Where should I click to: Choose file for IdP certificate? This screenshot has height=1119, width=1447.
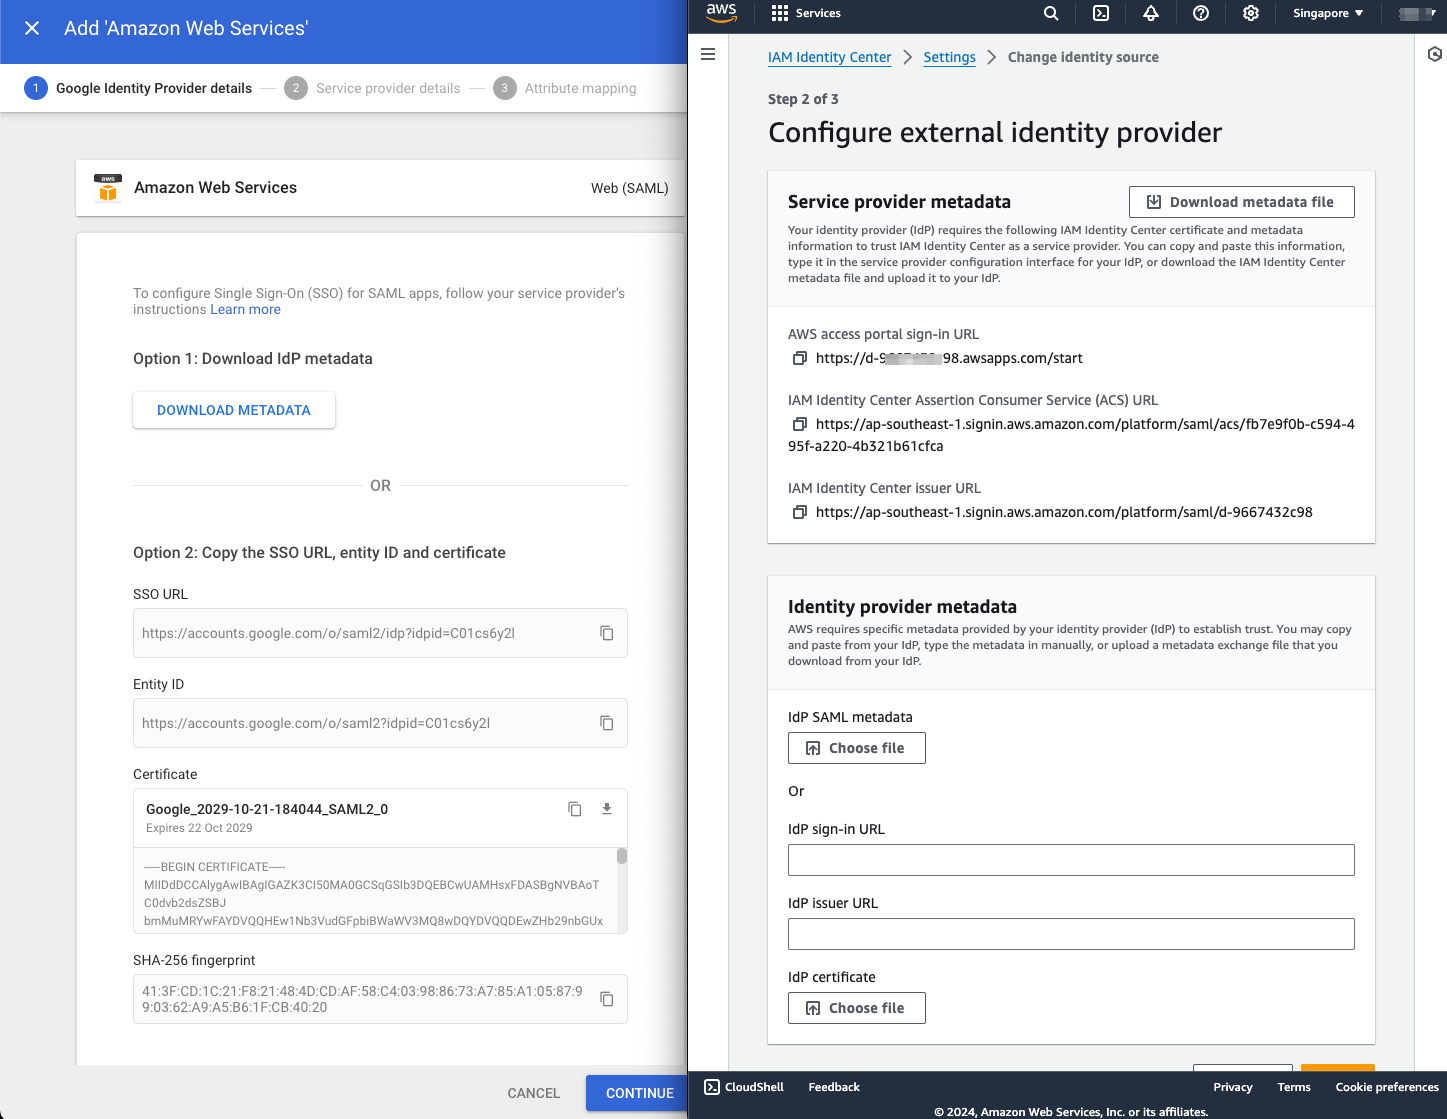[856, 1008]
